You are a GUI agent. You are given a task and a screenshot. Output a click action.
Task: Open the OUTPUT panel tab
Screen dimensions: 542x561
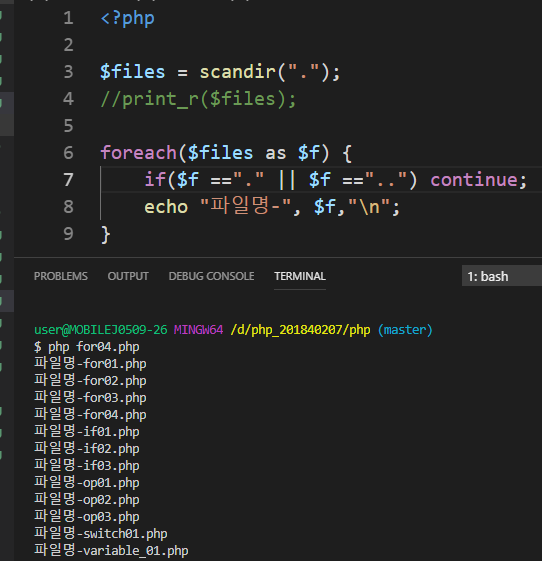point(128,276)
